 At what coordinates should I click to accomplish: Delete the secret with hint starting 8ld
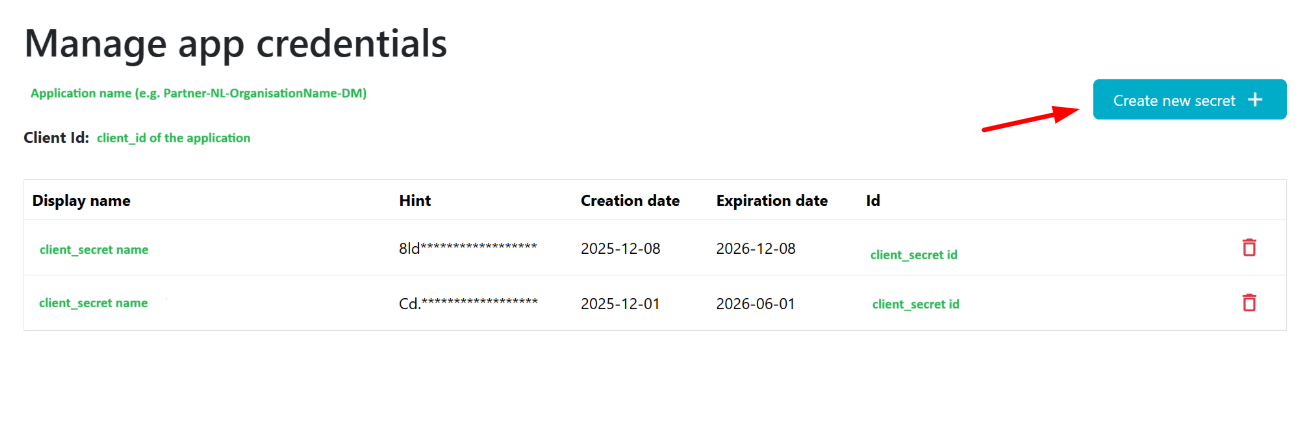pyautogui.click(x=1249, y=247)
